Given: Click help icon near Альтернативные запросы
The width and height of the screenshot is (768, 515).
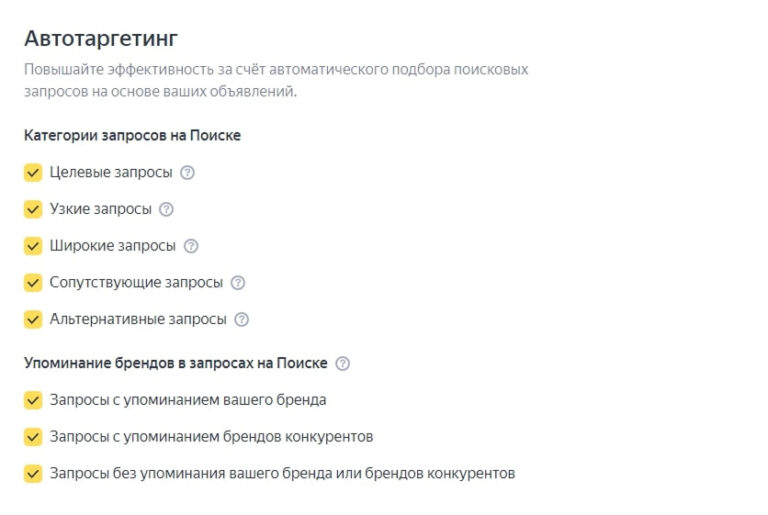Looking at the screenshot, I should tap(241, 320).
